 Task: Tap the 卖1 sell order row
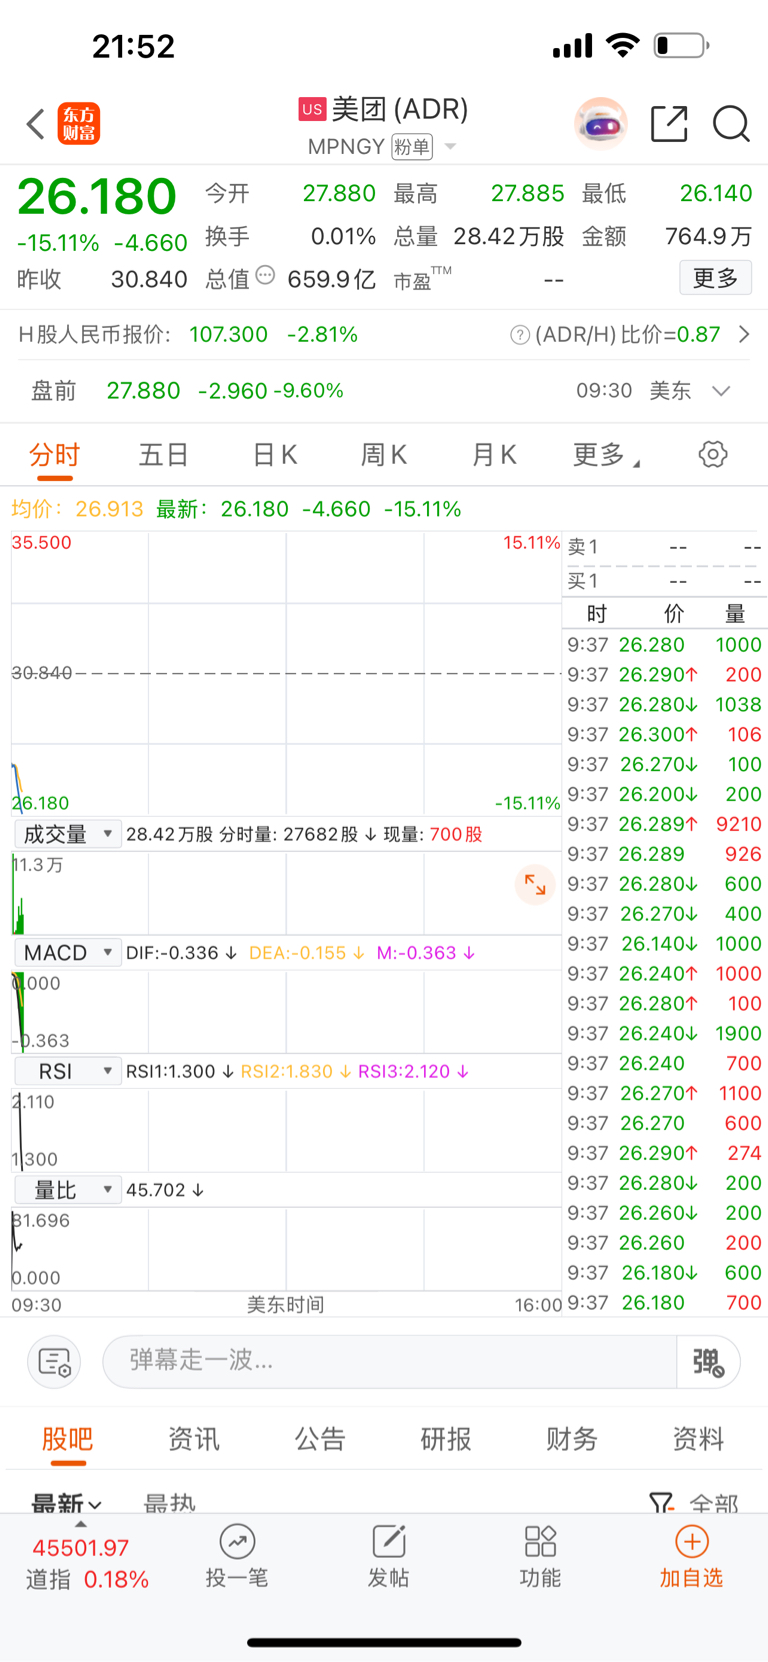point(664,547)
